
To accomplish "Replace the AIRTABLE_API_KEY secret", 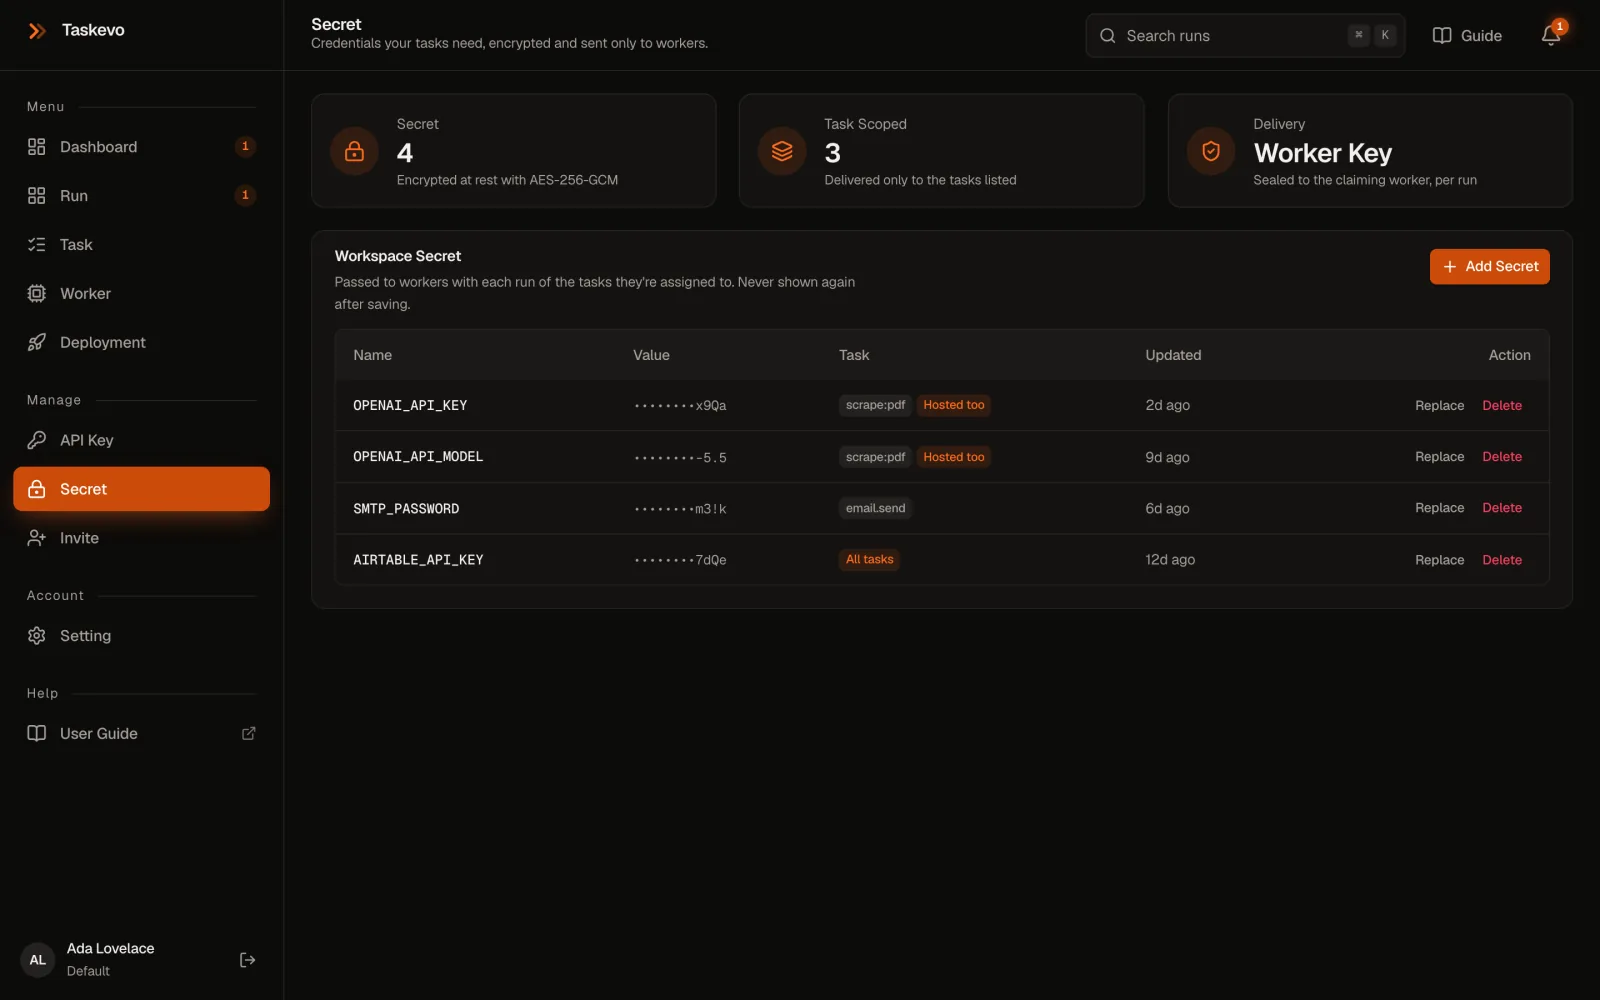I will click(1439, 560).
